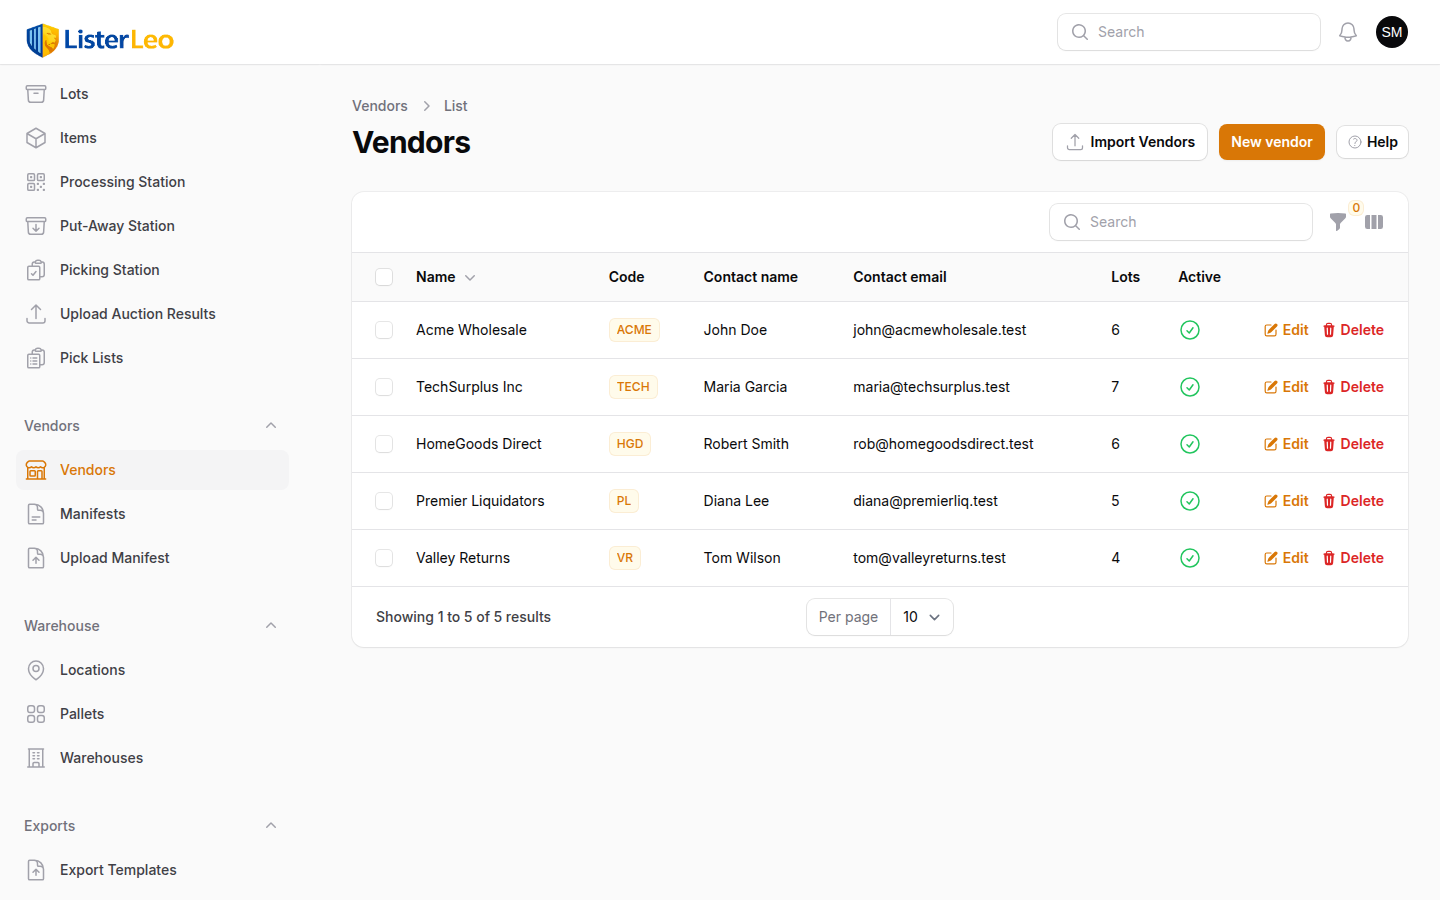Open the Processing Station page

(122, 182)
